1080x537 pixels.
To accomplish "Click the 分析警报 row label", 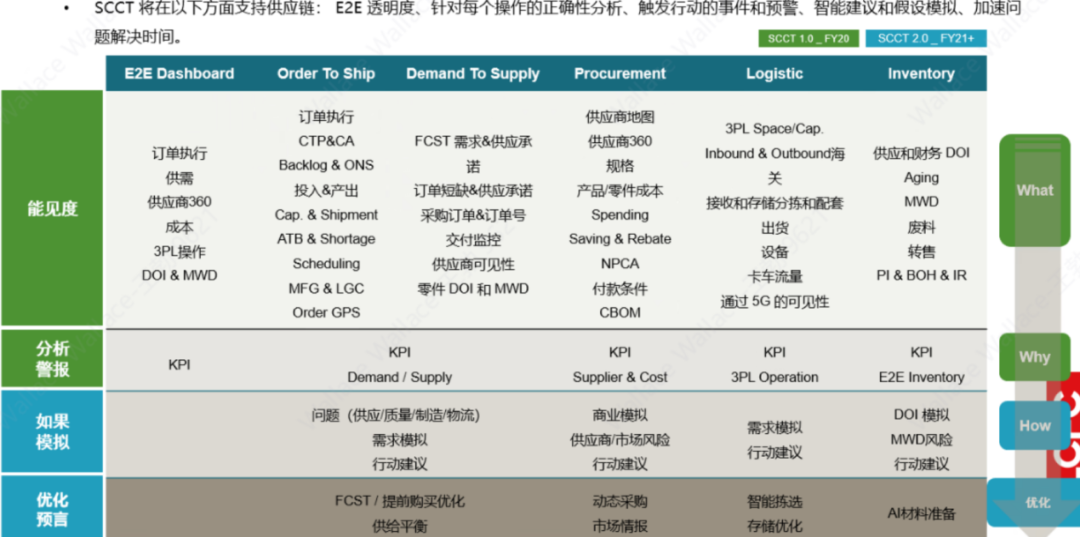I will tap(52, 359).
